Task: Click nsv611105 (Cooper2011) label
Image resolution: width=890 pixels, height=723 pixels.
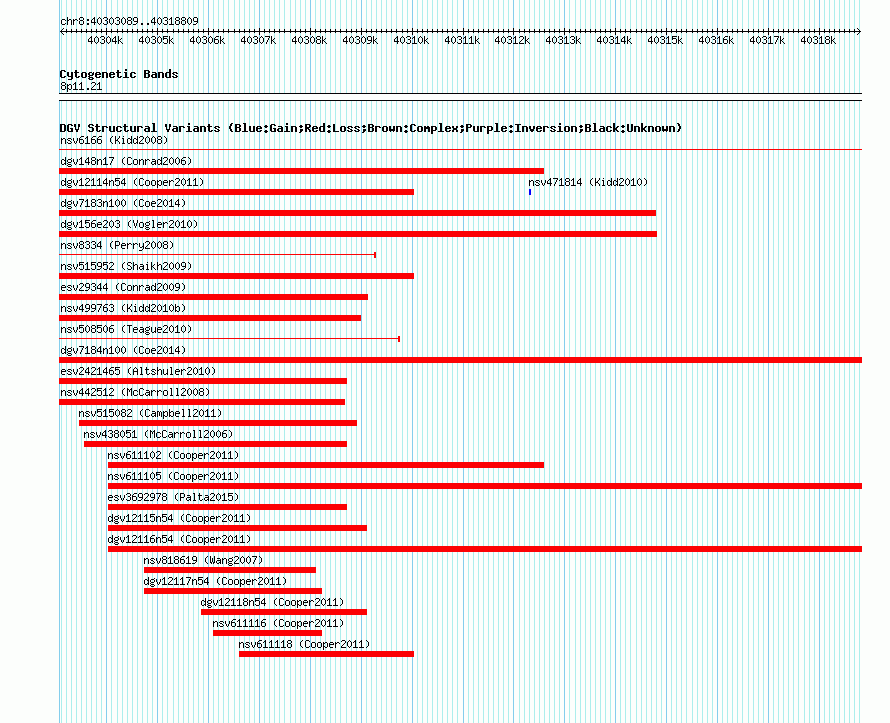Action: [x=173, y=476]
